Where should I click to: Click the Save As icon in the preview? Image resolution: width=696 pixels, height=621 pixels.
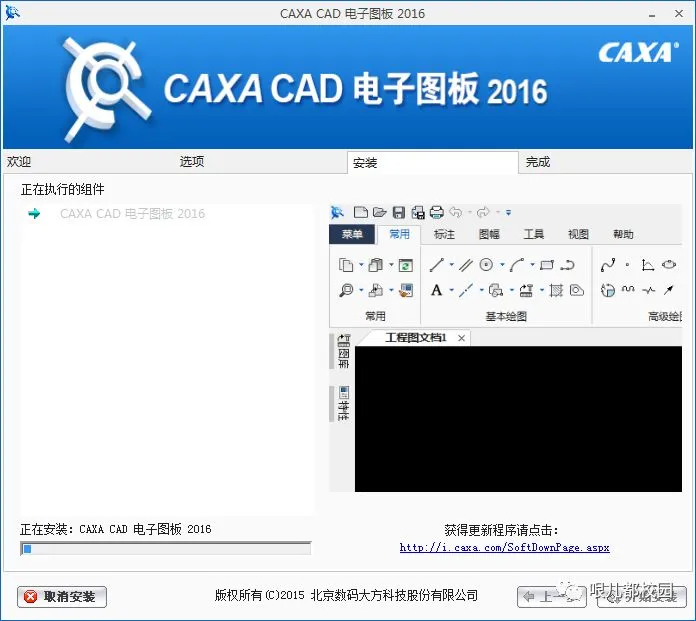coord(418,212)
